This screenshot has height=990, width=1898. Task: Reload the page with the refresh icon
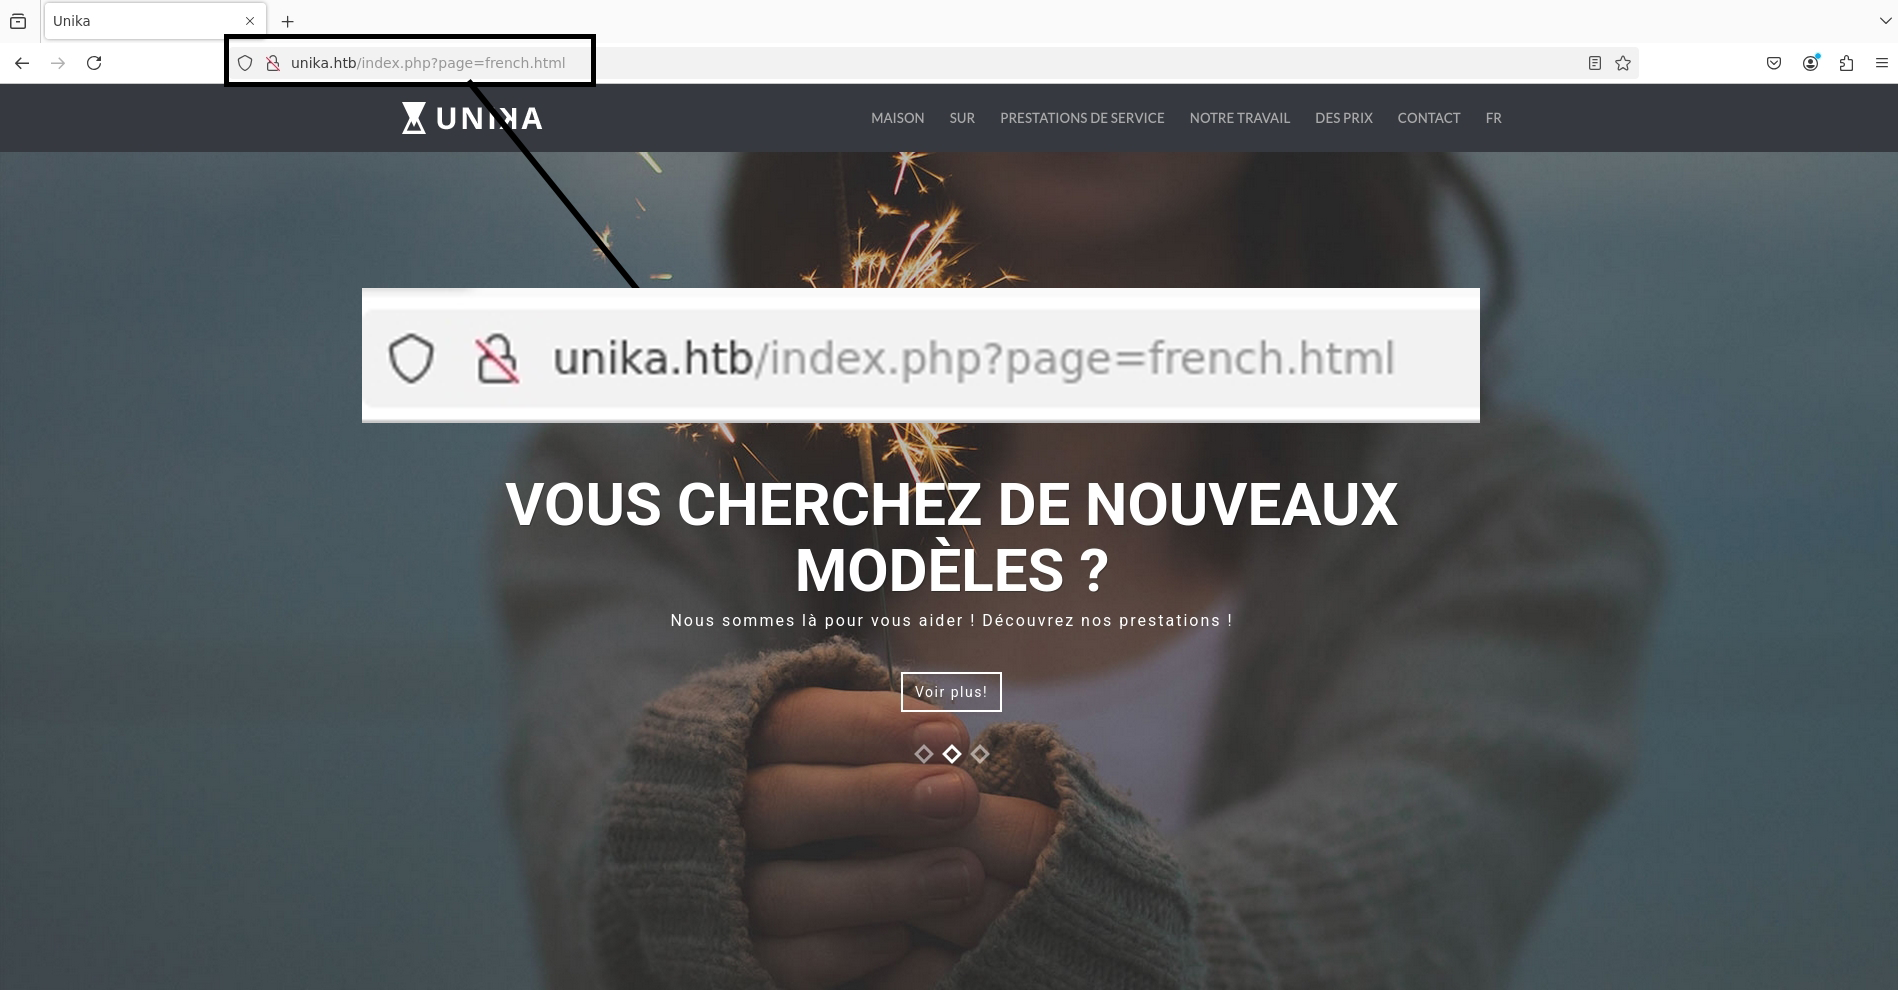pyautogui.click(x=94, y=63)
